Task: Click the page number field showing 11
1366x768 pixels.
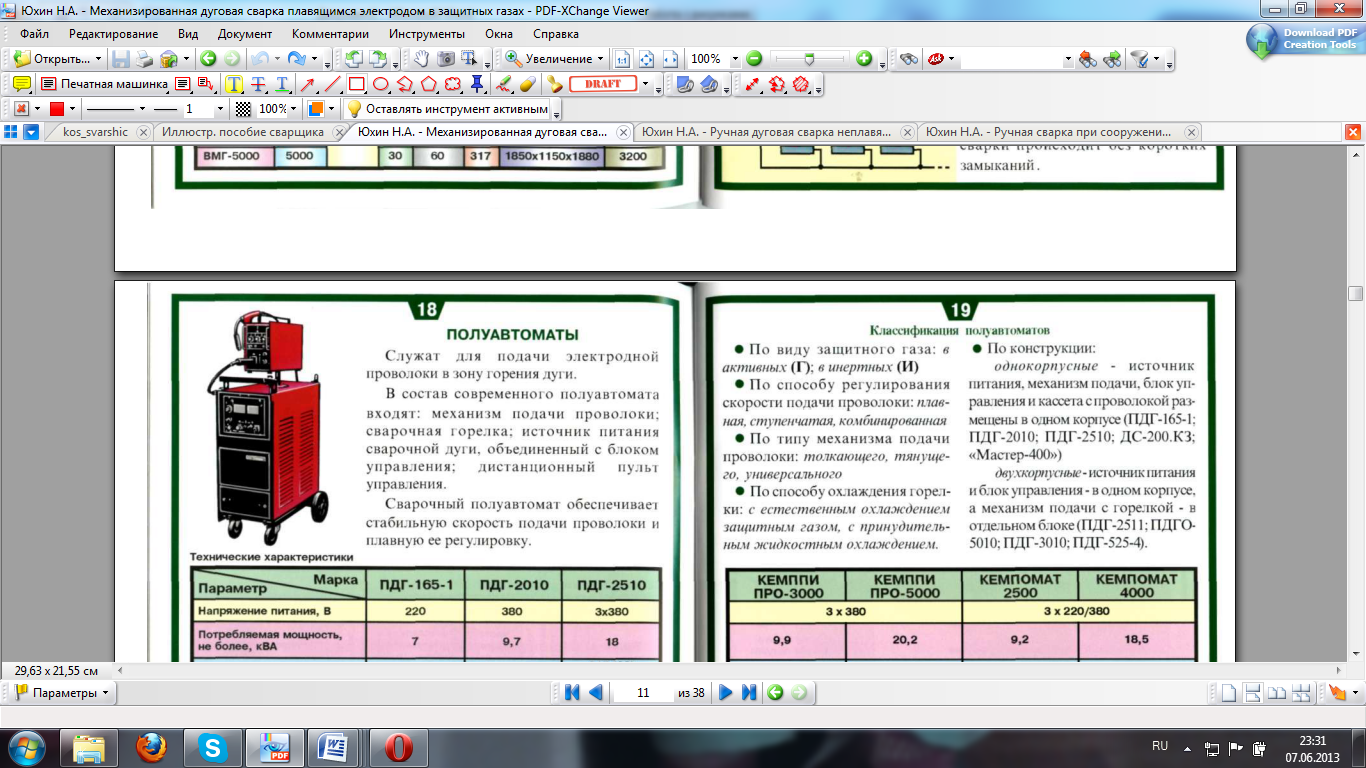Action: (x=643, y=692)
